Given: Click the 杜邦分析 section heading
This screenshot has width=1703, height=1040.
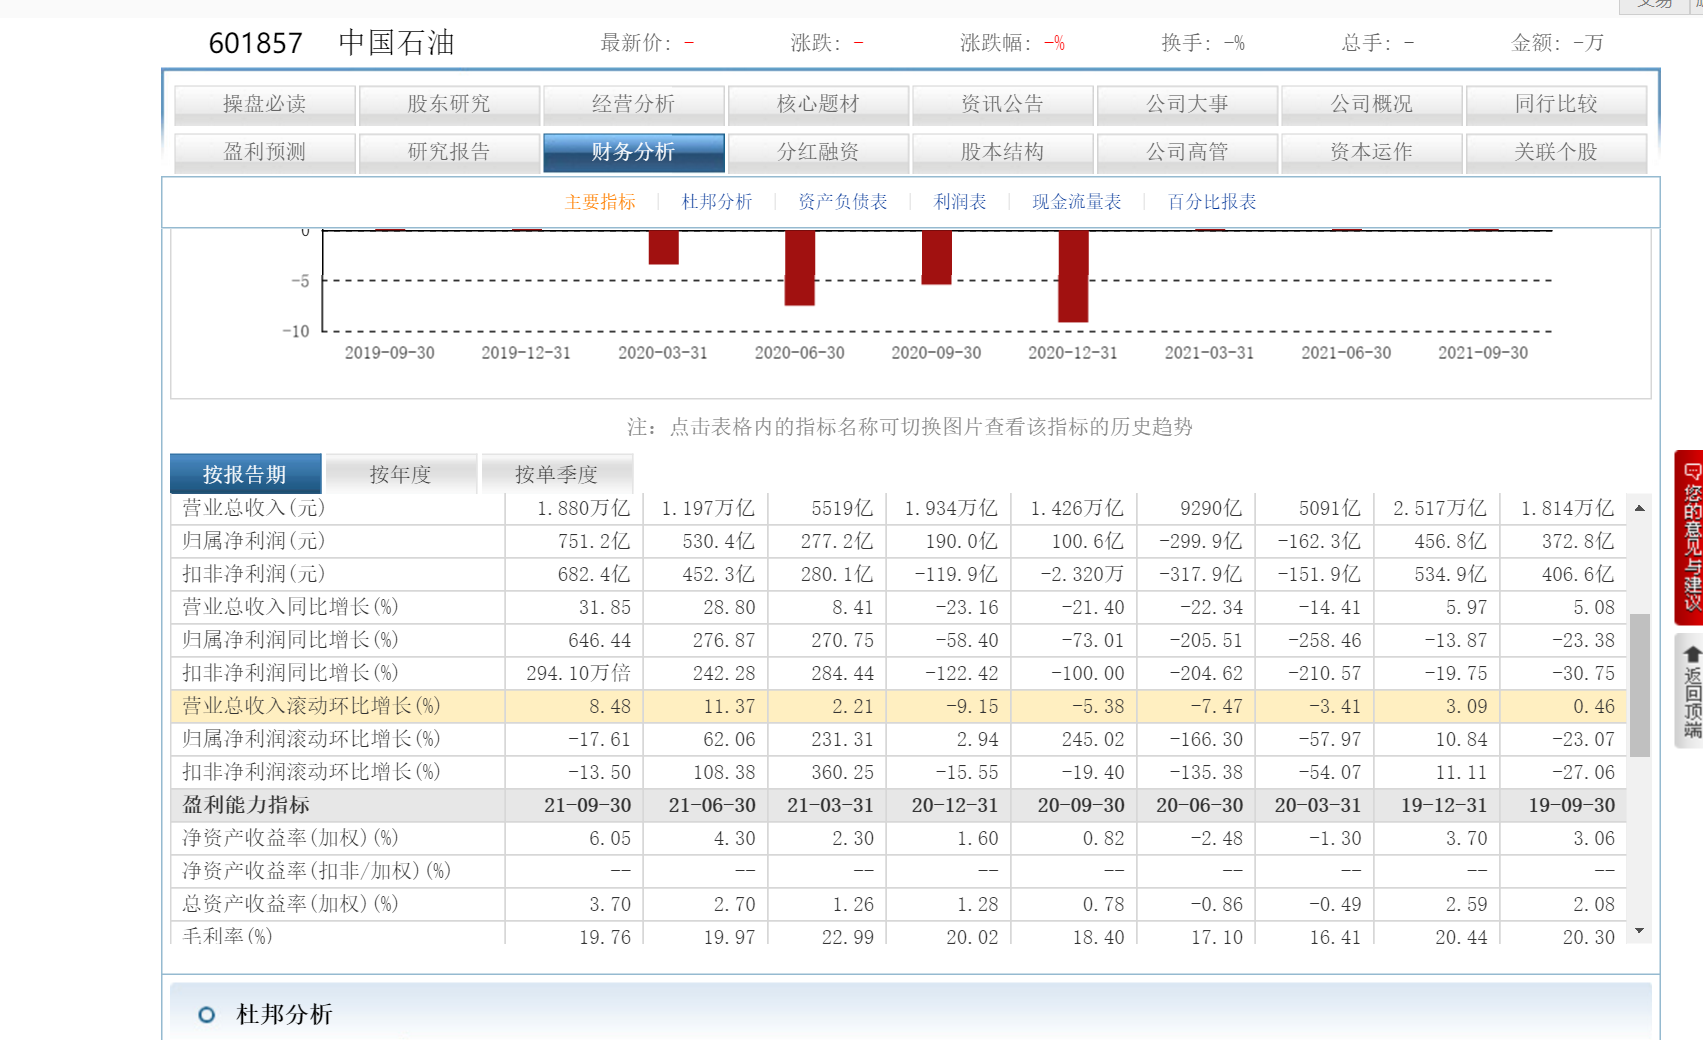Looking at the screenshot, I should (x=284, y=1015).
